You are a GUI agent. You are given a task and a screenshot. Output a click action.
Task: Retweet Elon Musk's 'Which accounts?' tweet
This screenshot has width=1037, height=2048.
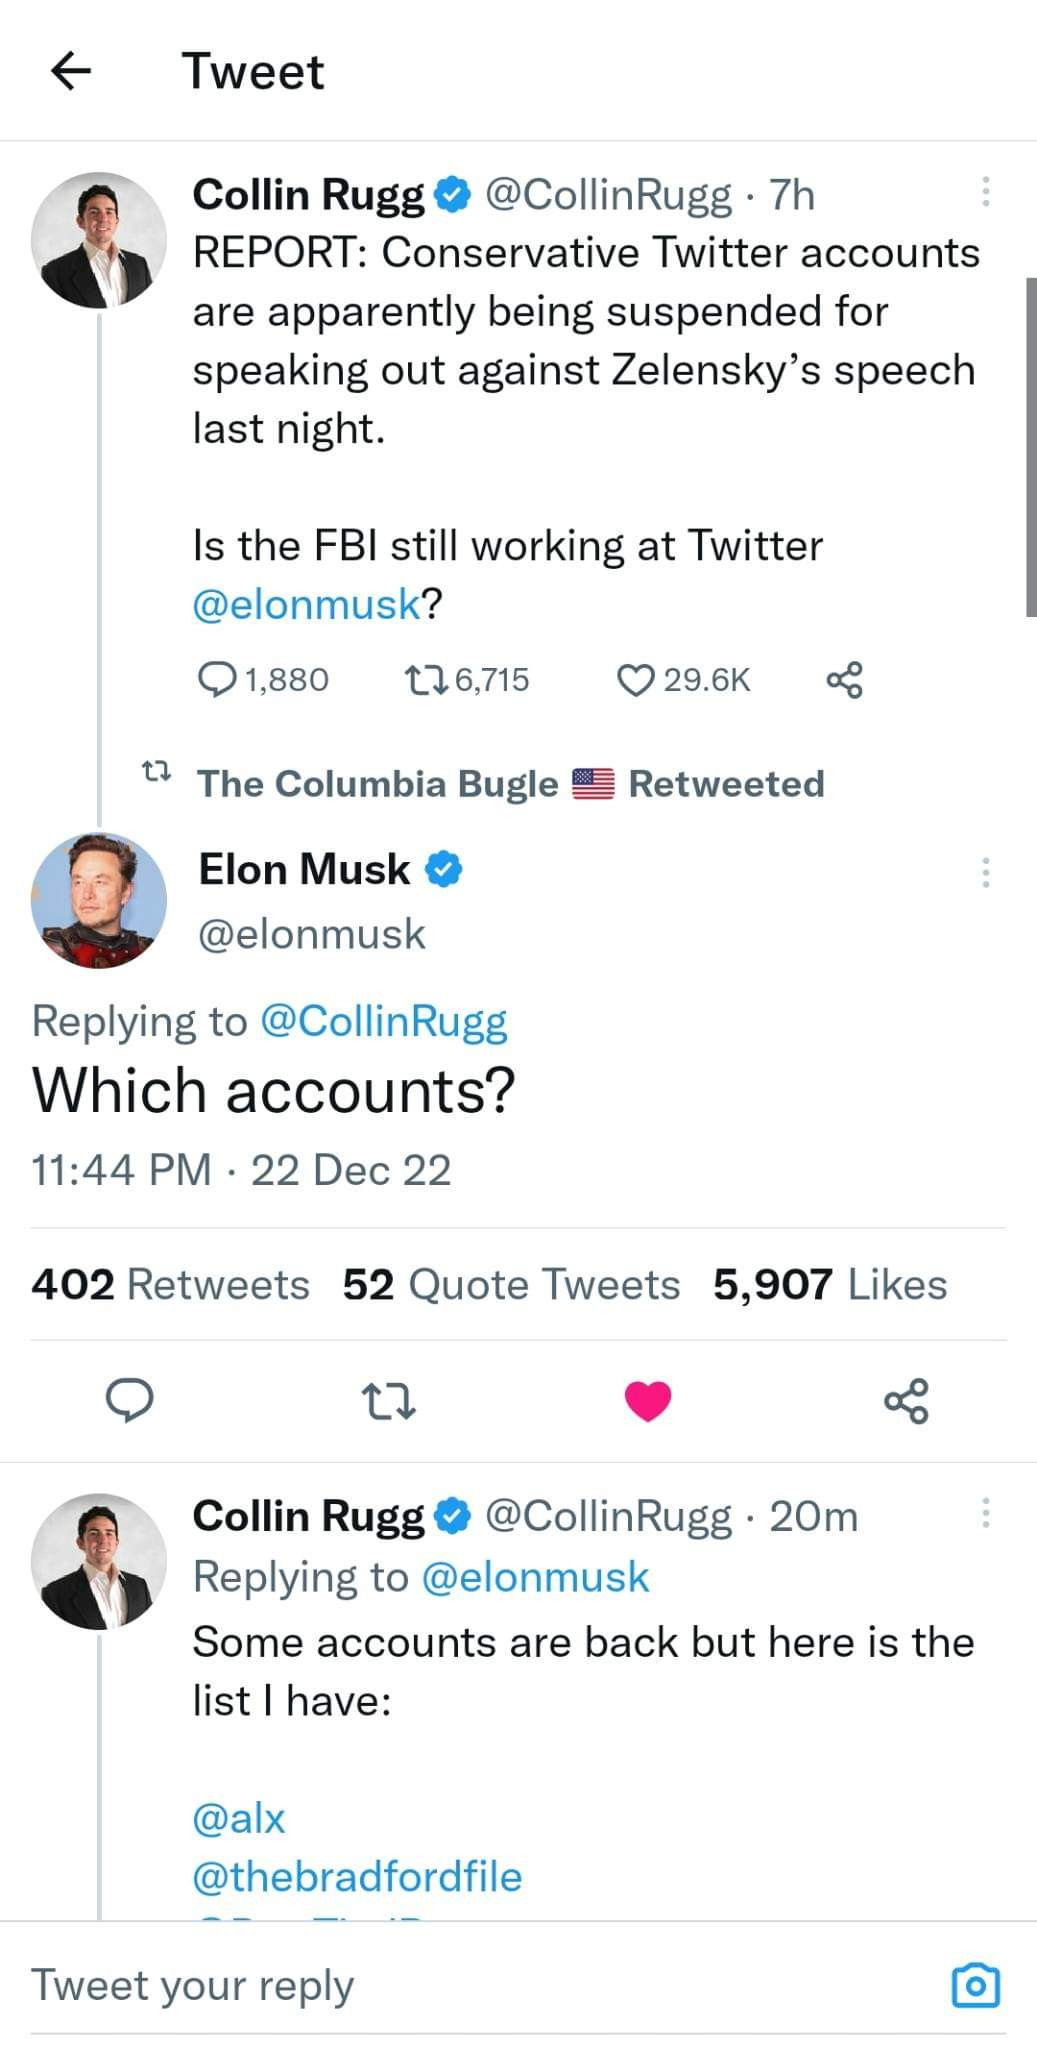point(388,1400)
